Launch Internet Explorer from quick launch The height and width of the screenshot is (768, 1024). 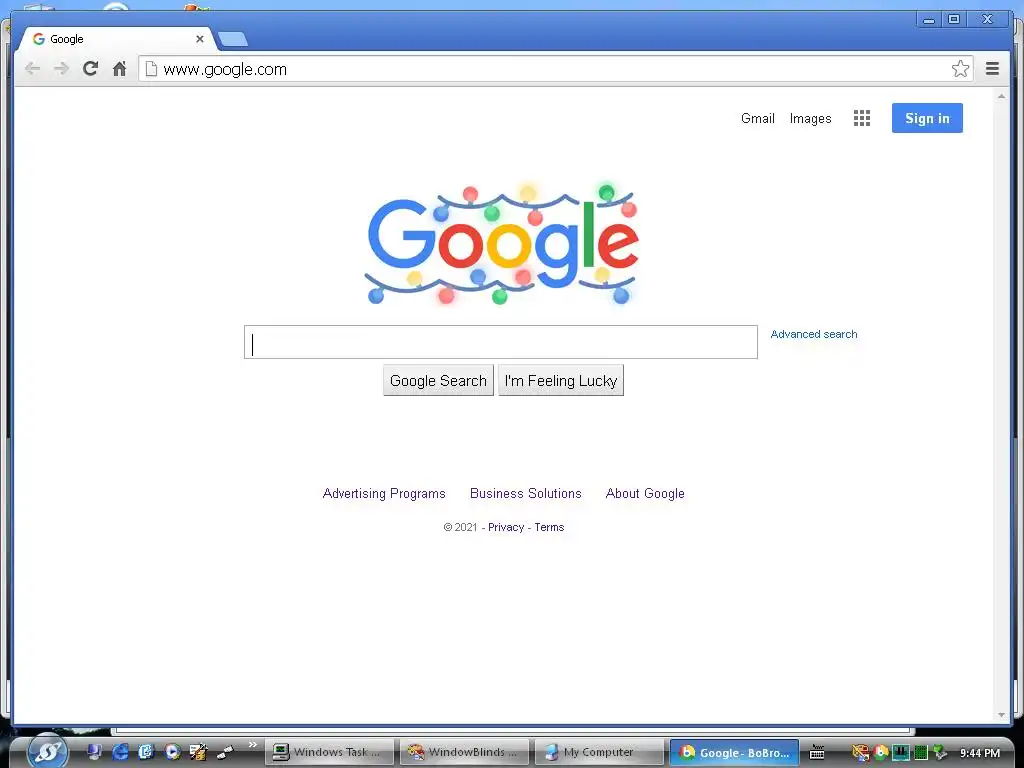pos(120,752)
